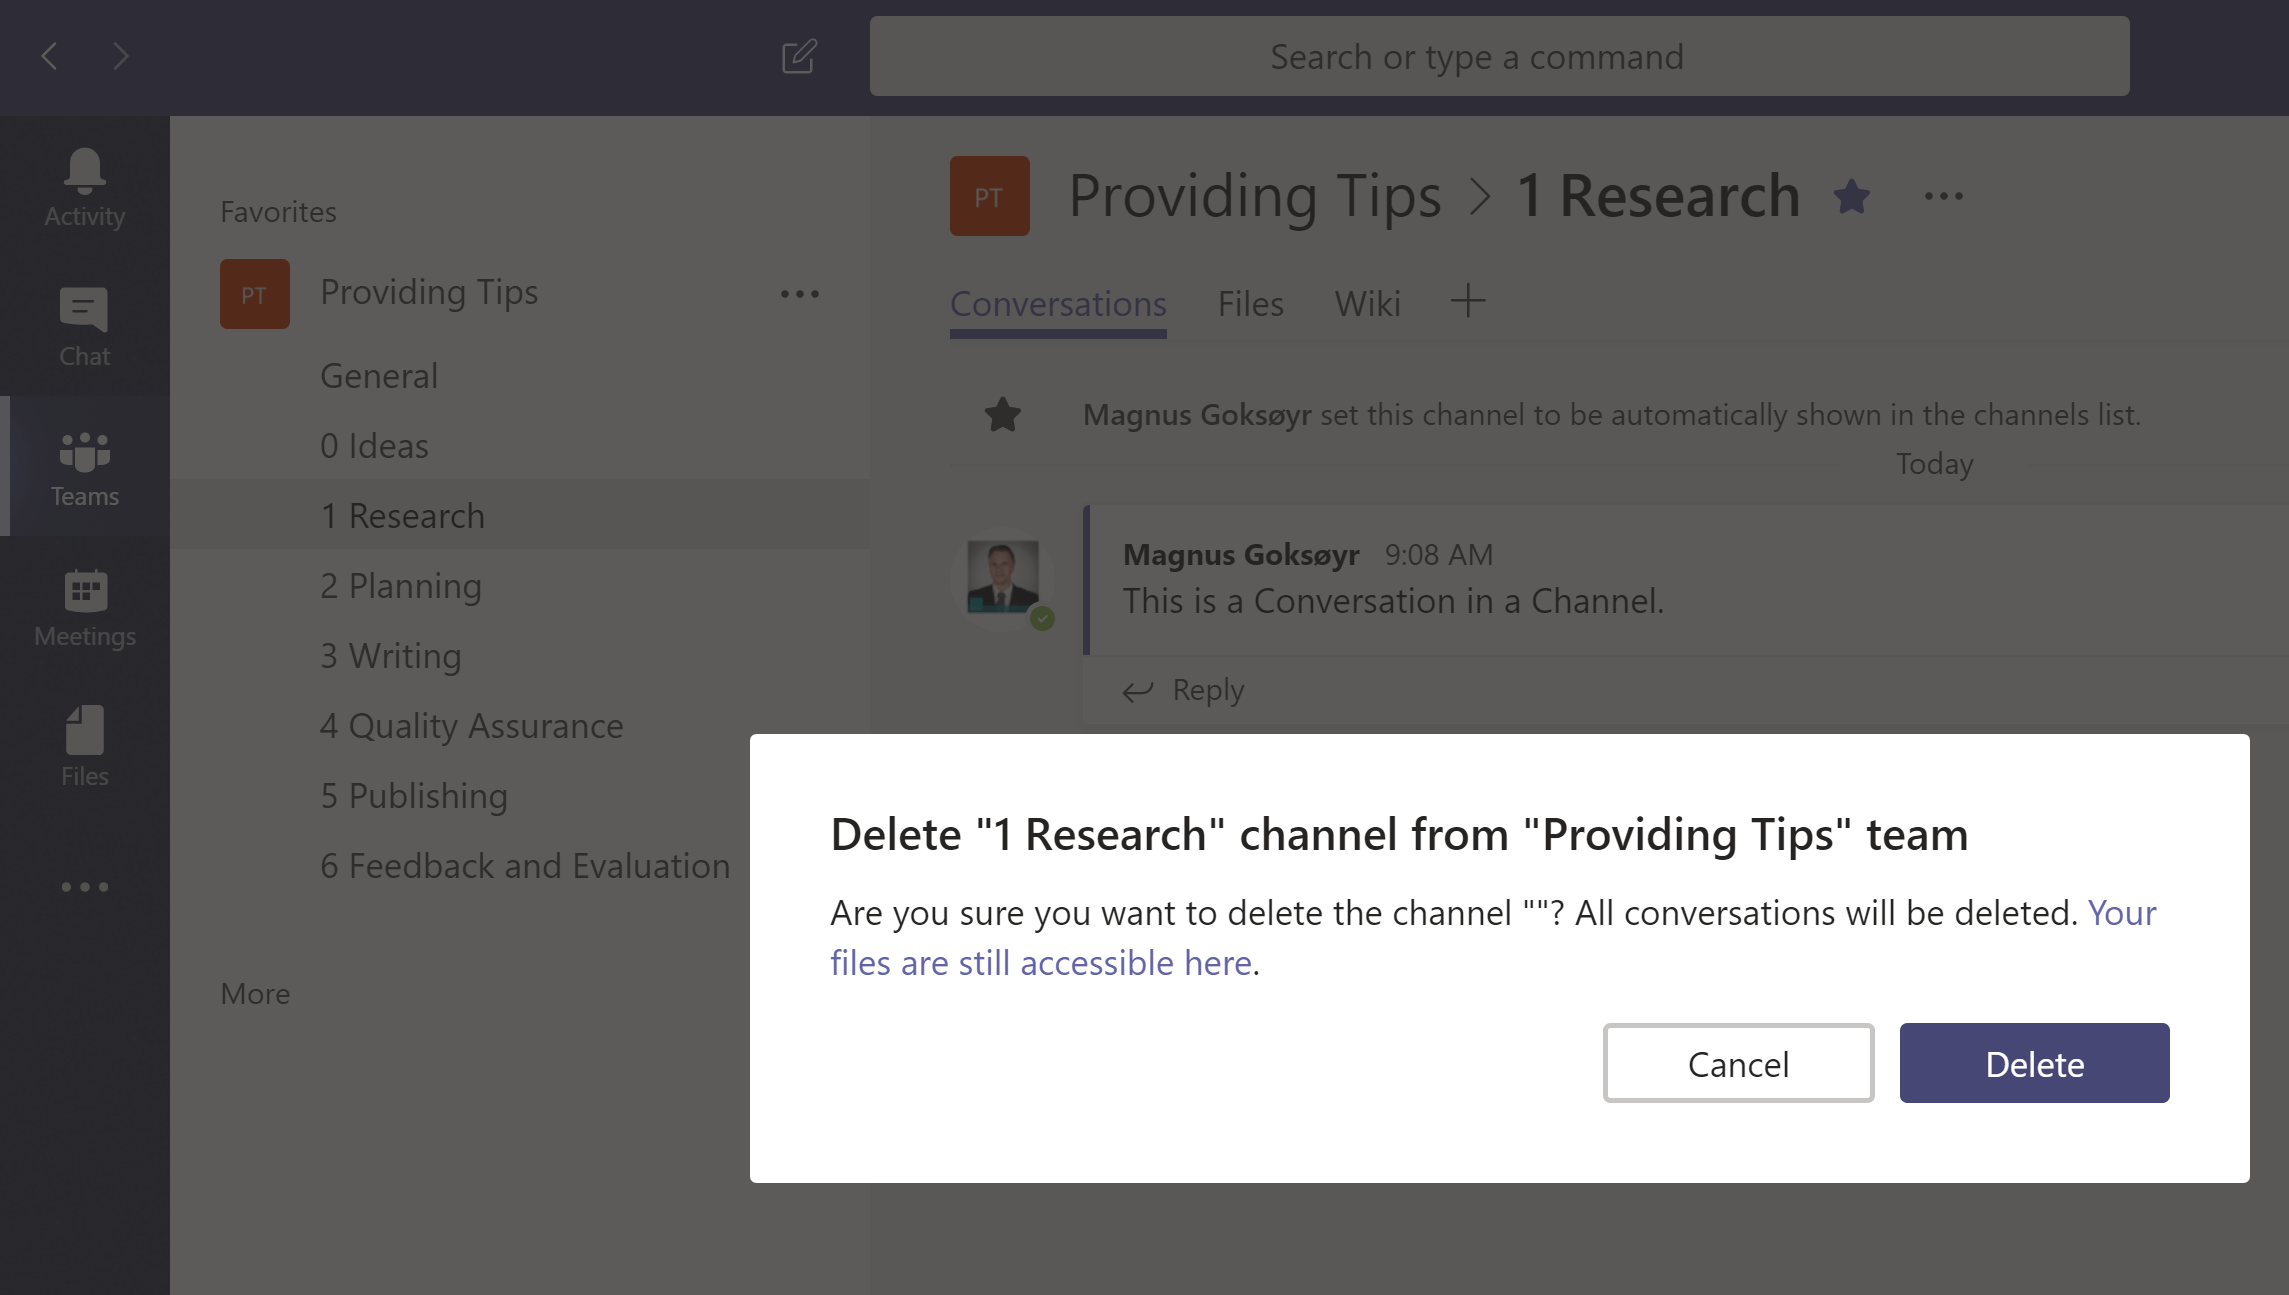Open the Meetings section
2289x1295 pixels.
tap(84, 607)
